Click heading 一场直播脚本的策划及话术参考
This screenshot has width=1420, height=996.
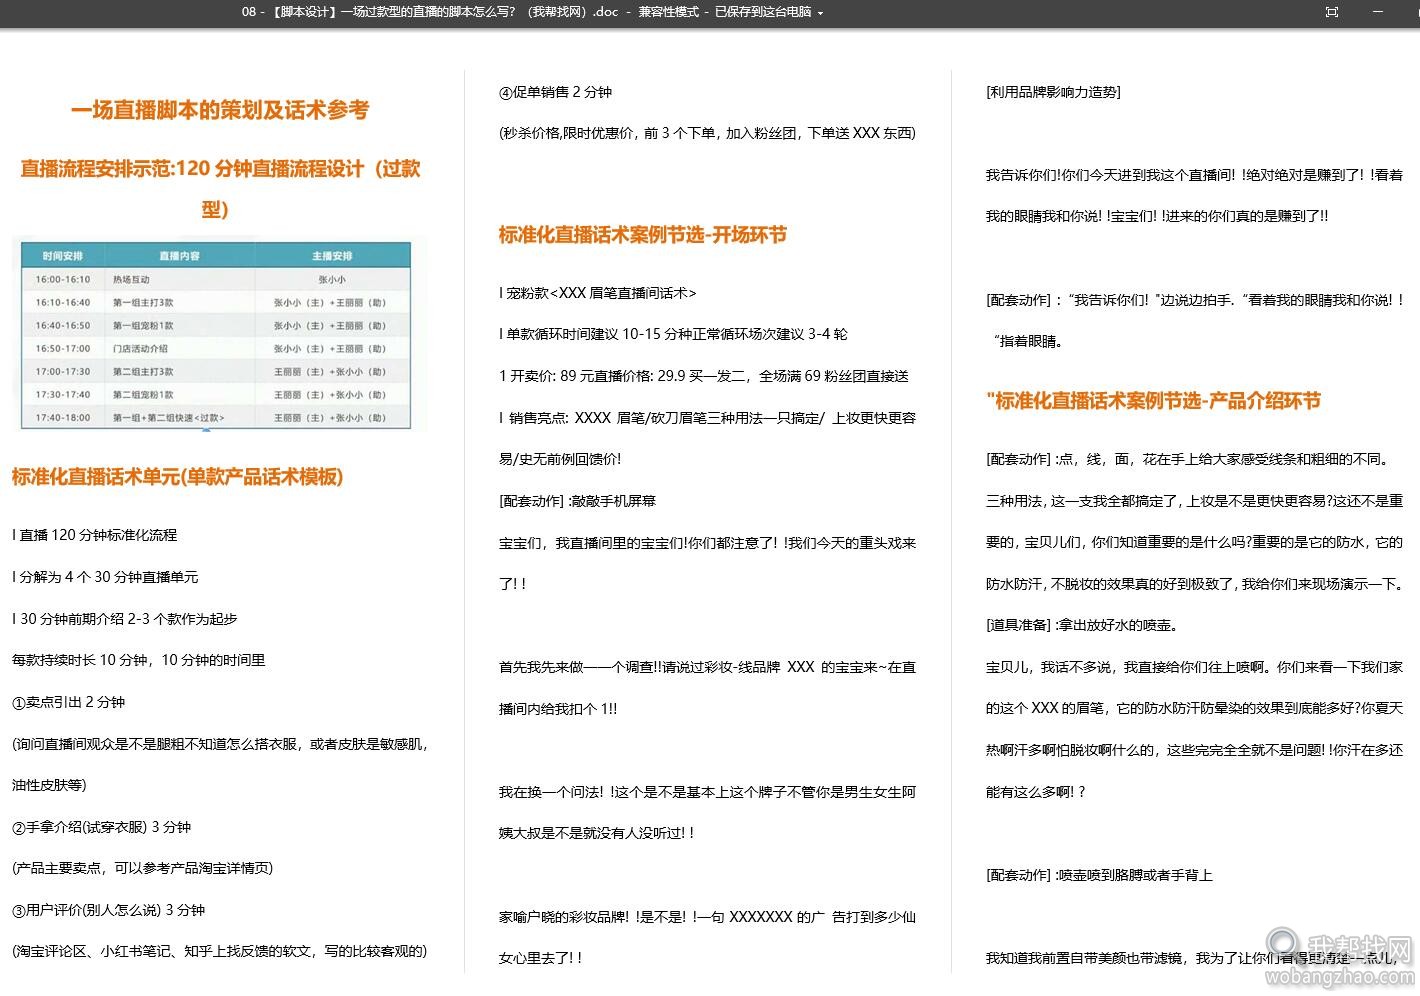coord(220,110)
